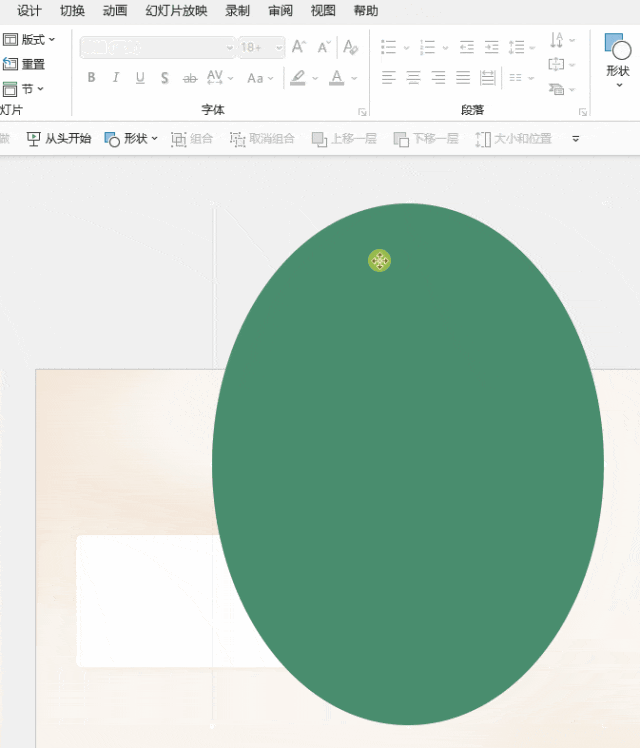This screenshot has height=748, width=640.
Task: Switch to the Review (审阅) tab
Action: pyautogui.click(x=280, y=11)
